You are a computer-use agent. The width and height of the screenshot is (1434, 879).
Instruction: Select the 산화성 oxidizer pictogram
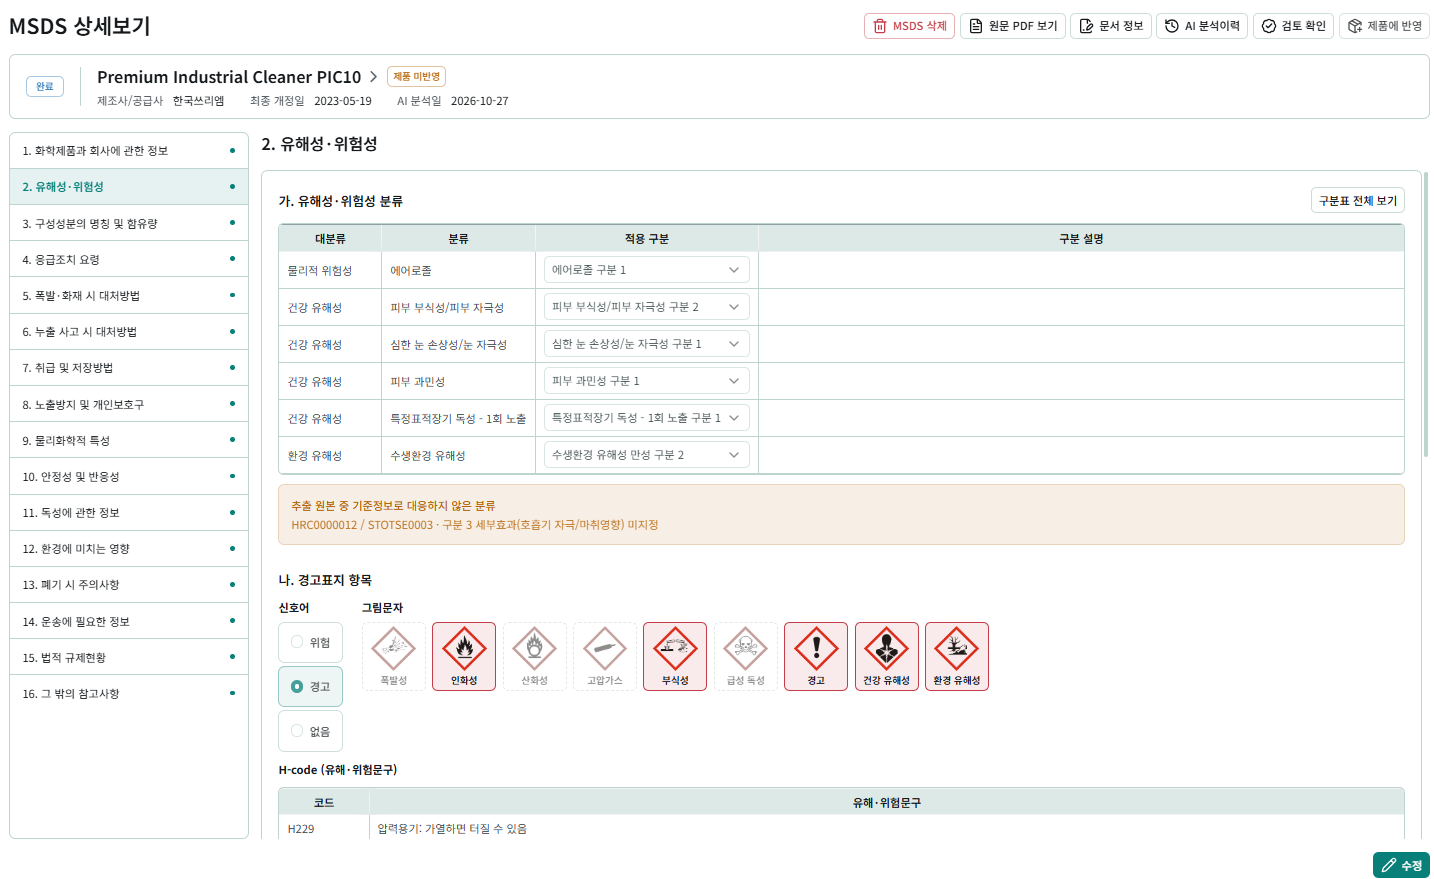[535, 656]
